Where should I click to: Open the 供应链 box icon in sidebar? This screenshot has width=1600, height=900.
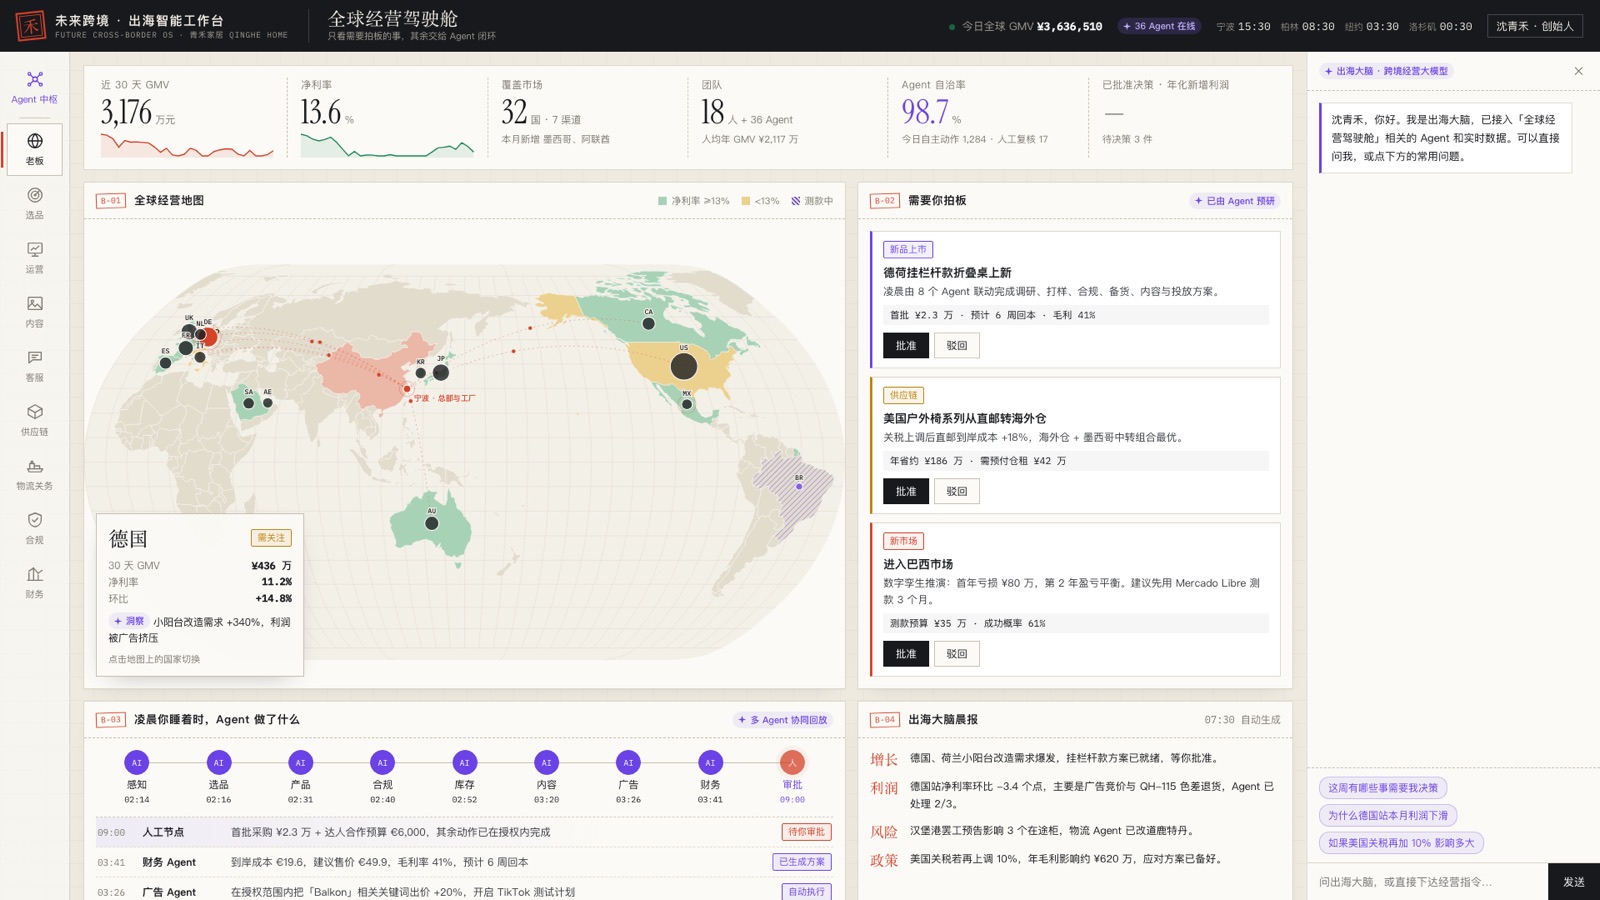[34, 419]
